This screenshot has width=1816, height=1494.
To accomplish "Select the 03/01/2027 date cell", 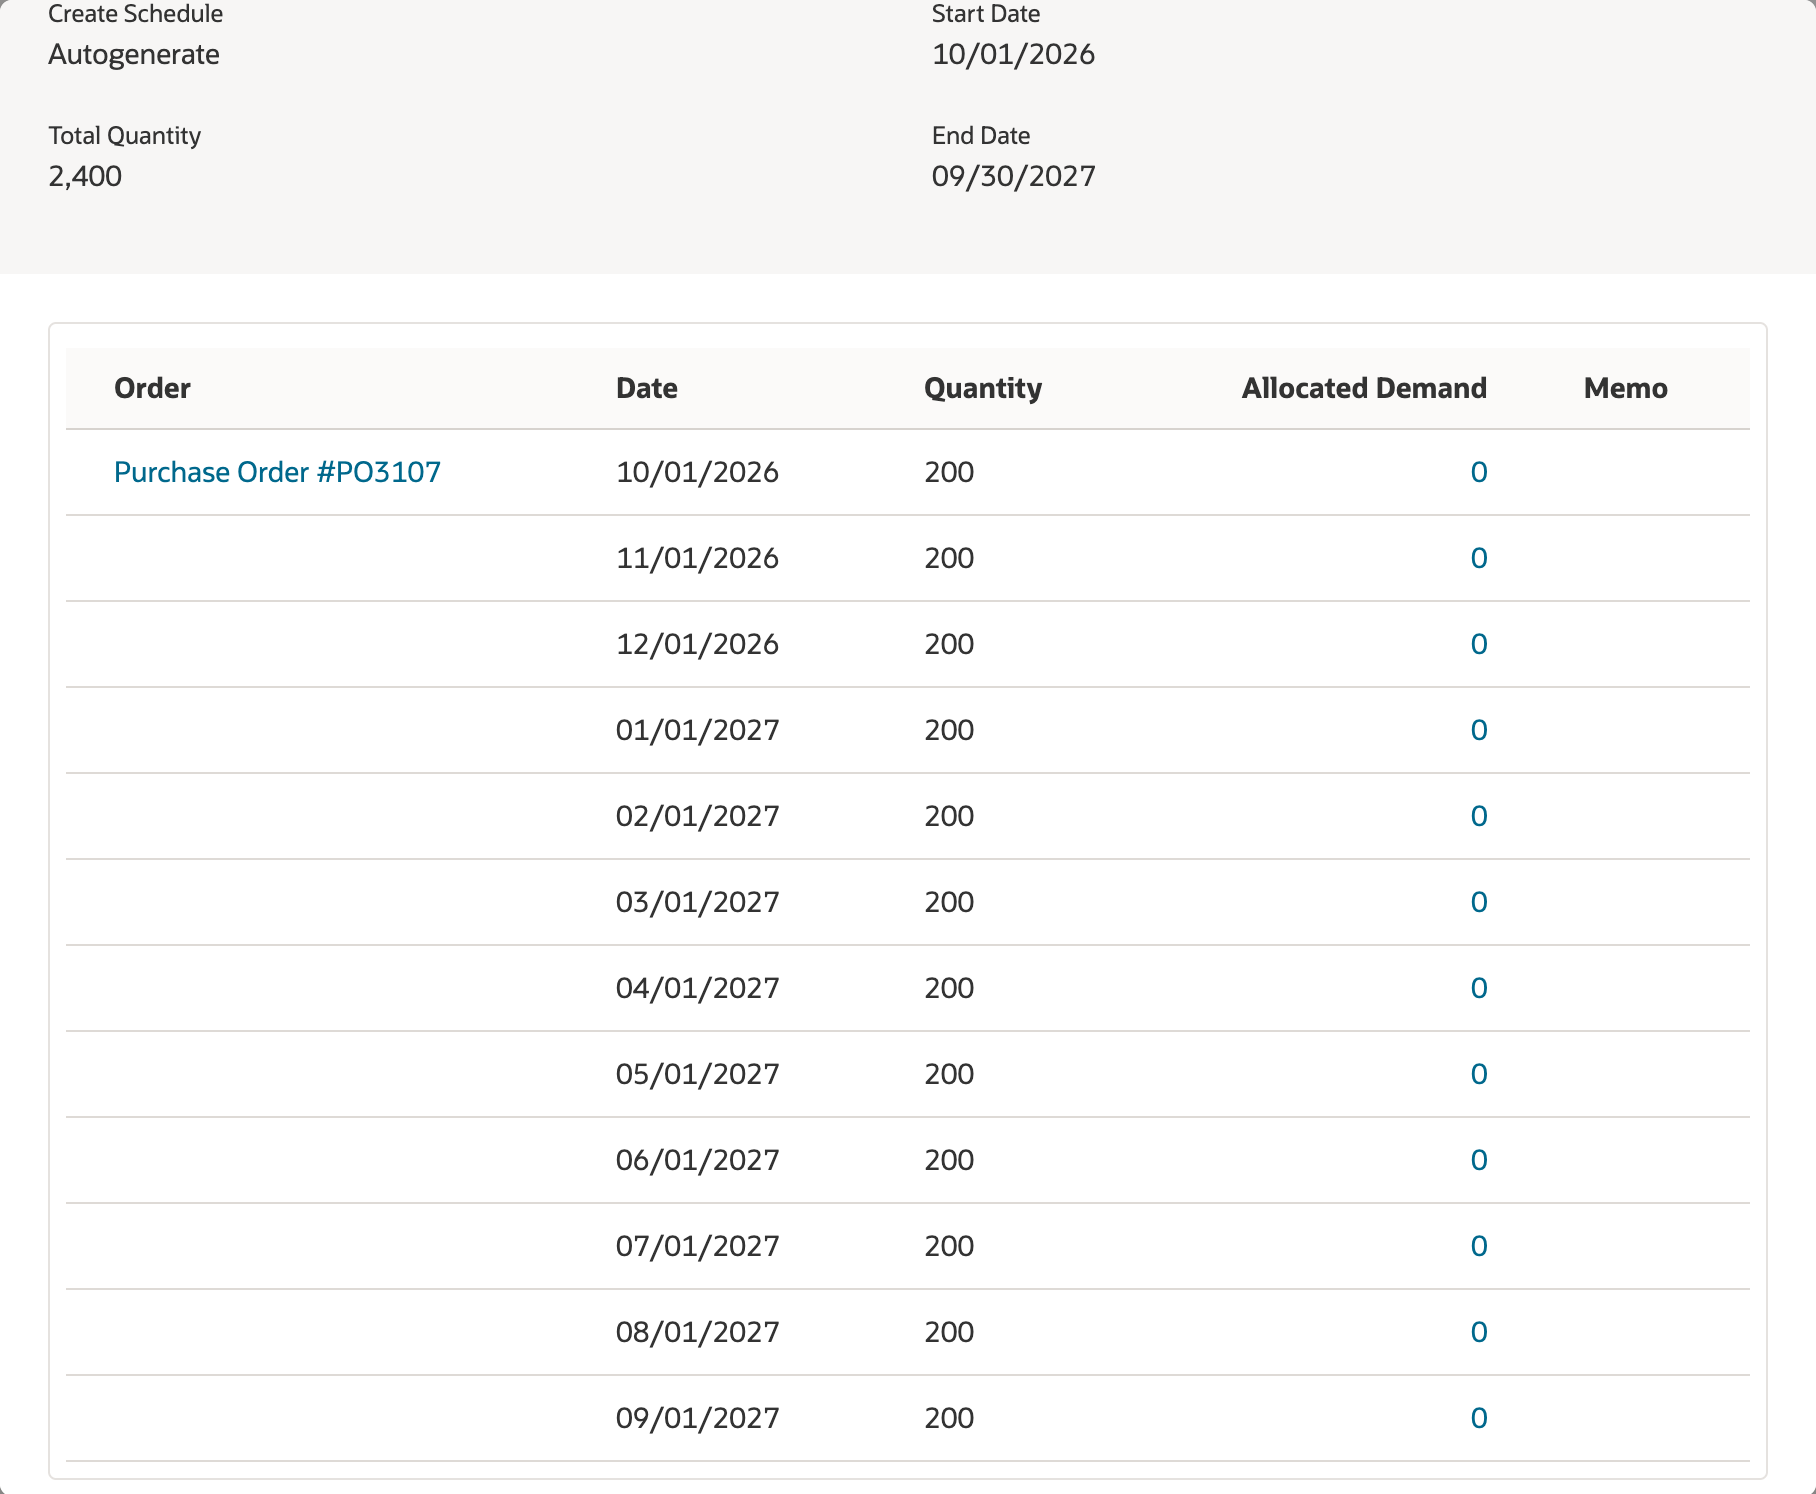I will (x=697, y=902).
